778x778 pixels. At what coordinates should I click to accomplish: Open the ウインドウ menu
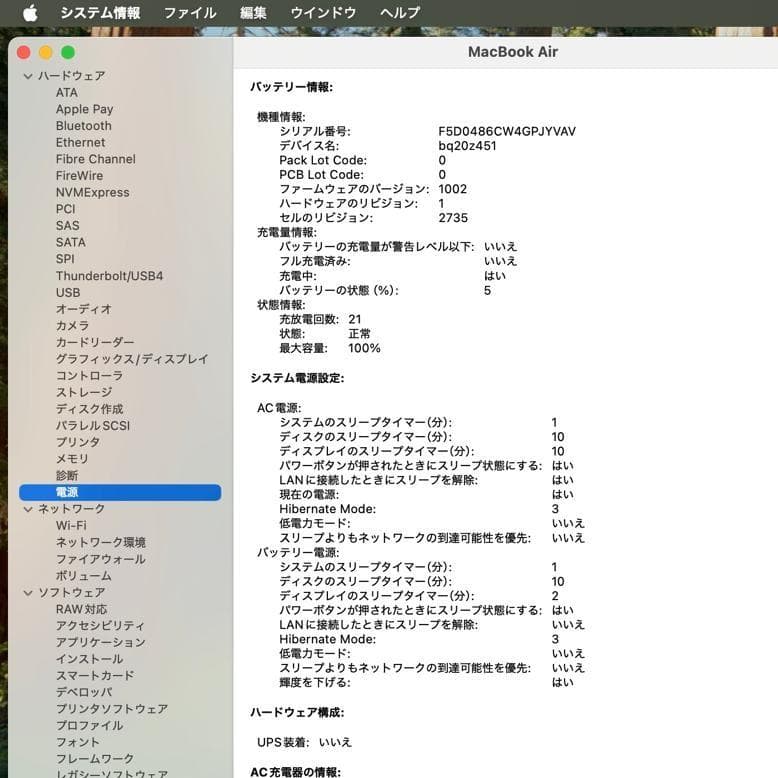(x=323, y=12)
